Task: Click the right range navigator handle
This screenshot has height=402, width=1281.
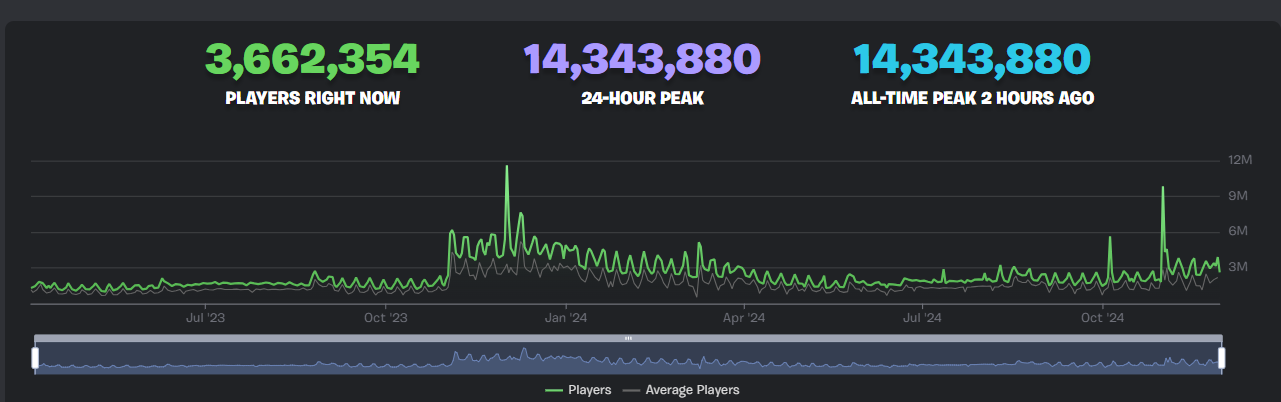Action: 1221,357
